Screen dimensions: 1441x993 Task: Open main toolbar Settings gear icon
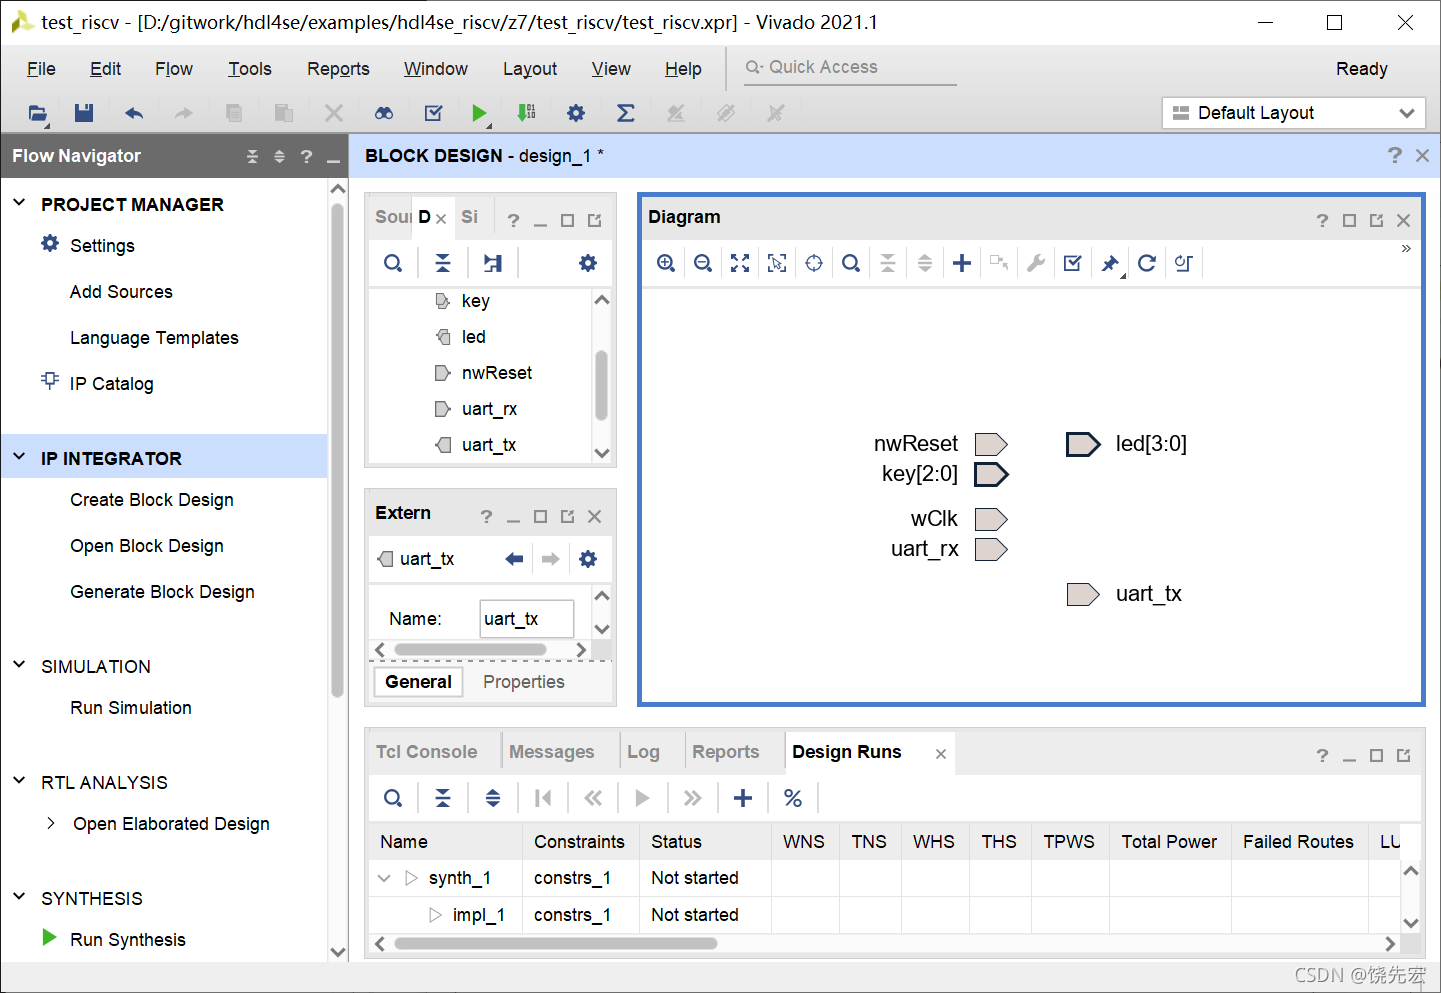point(576,113)
